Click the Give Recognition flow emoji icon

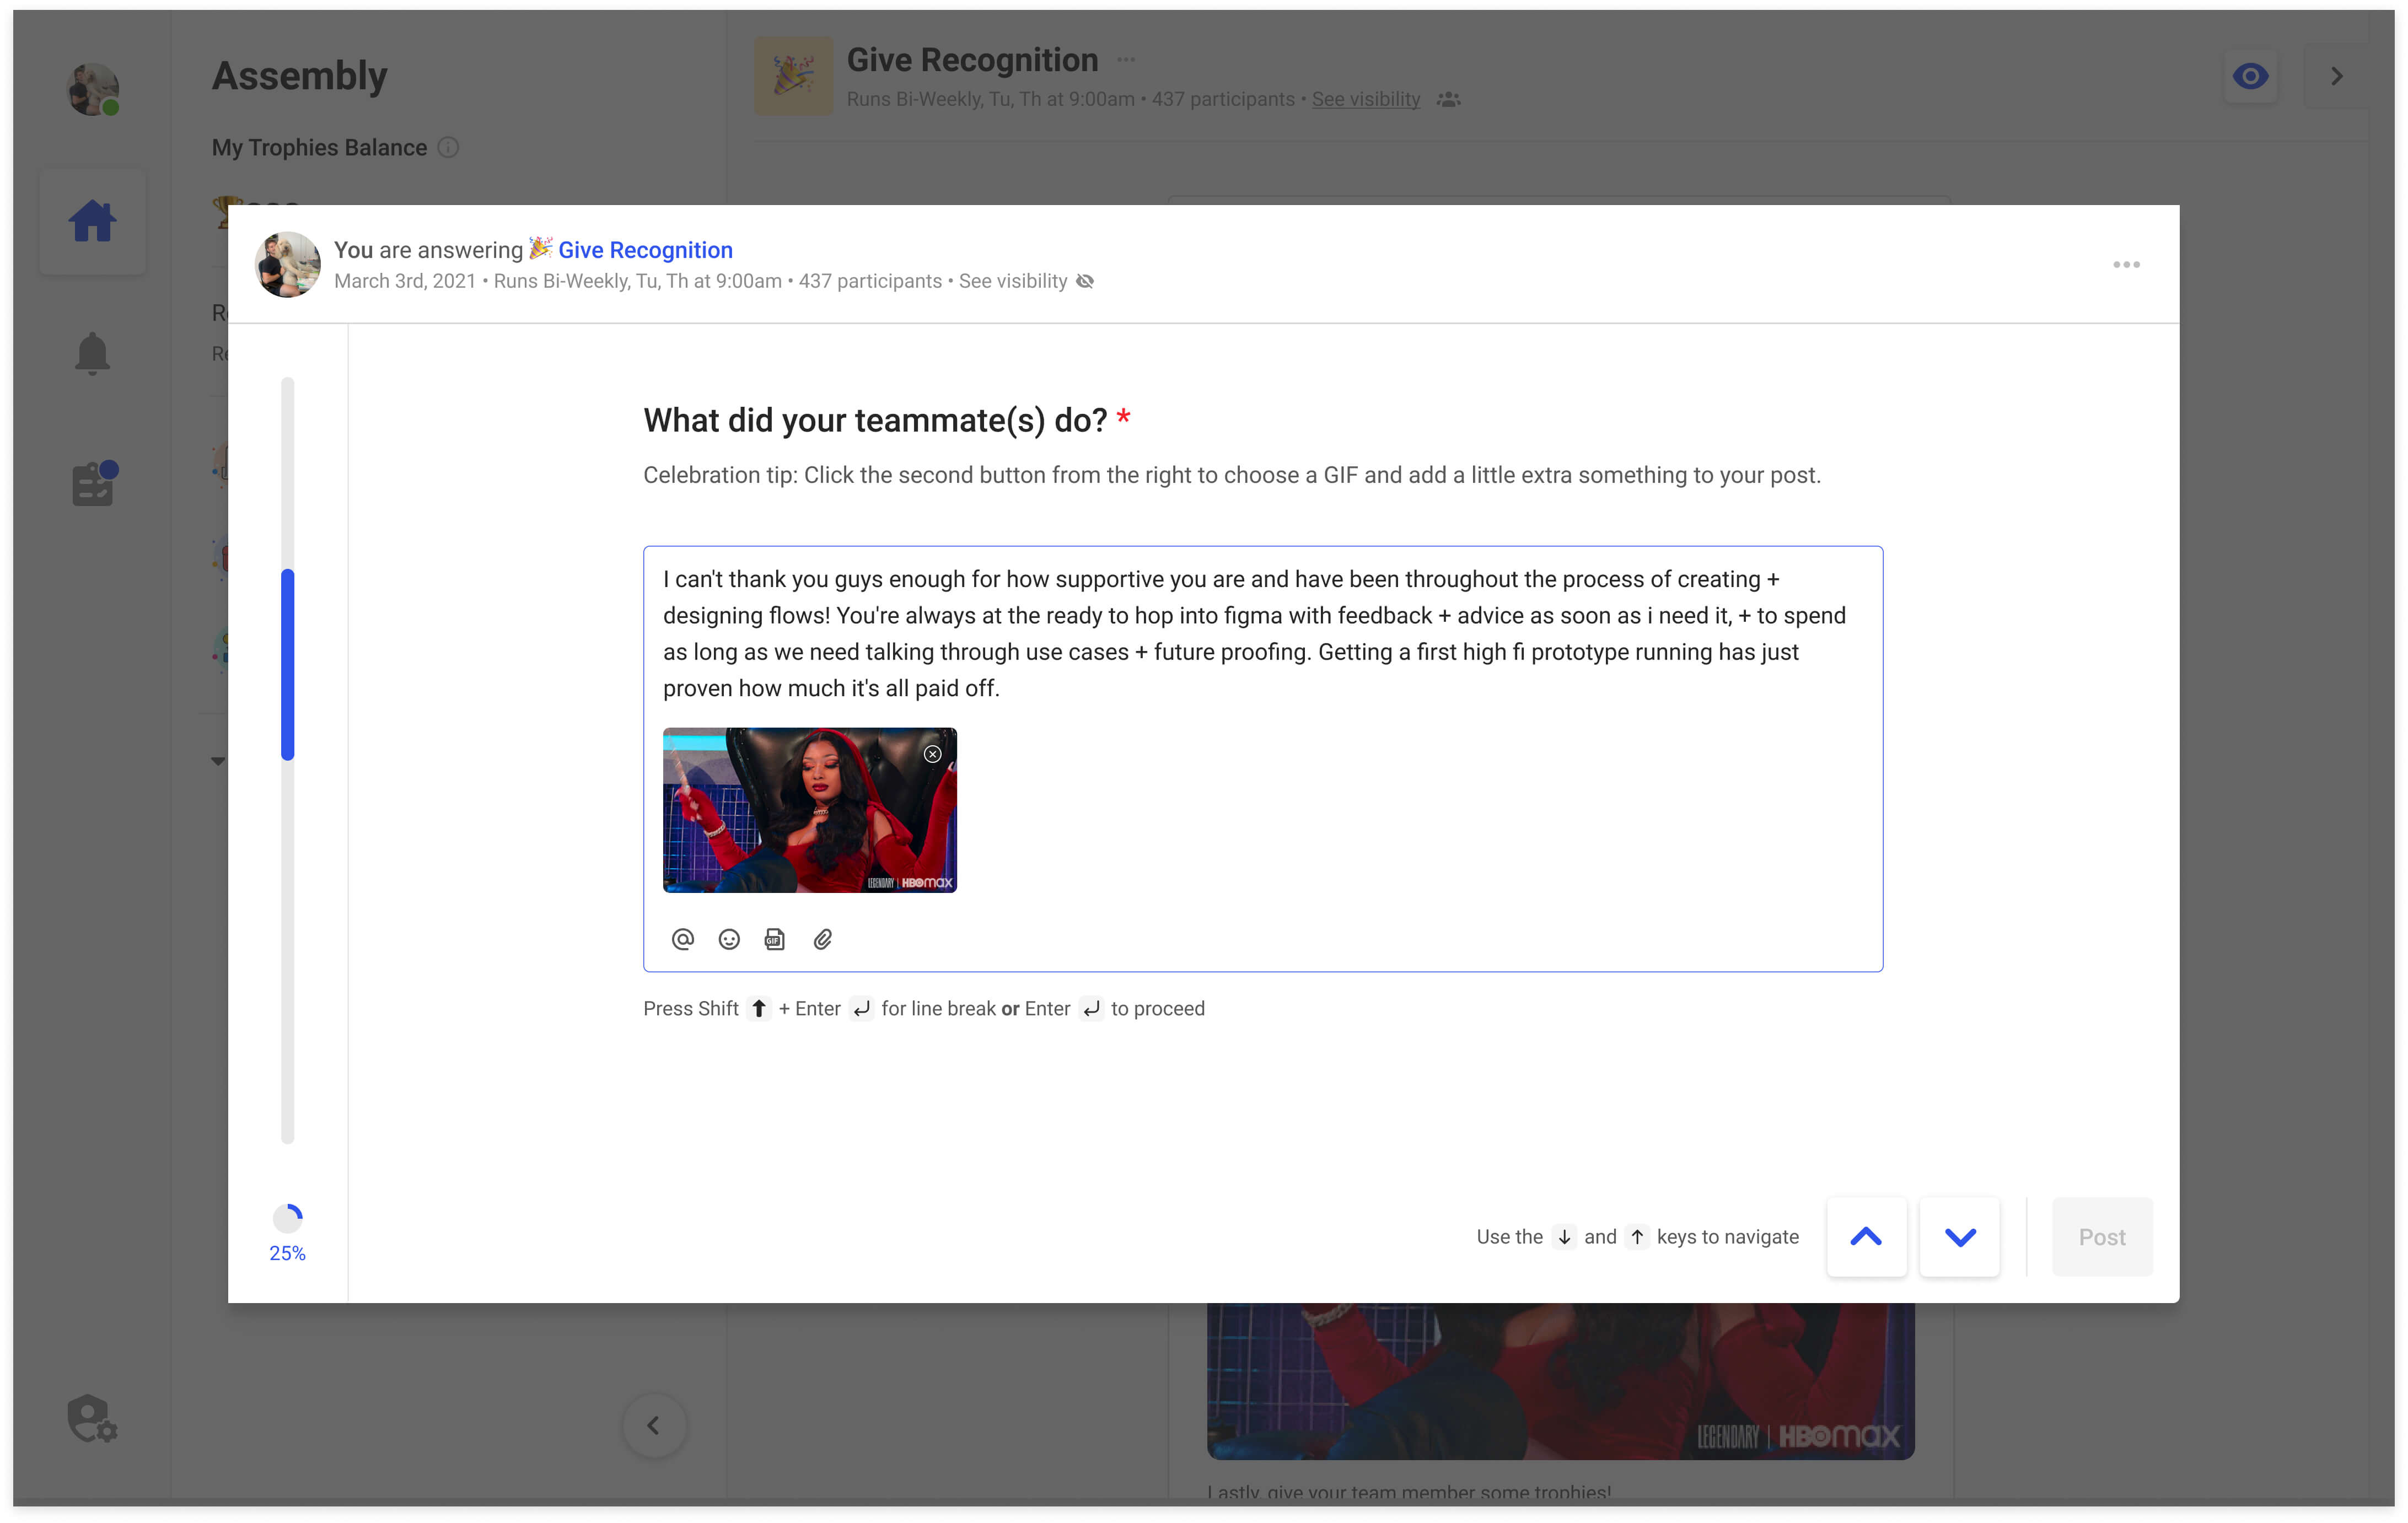coord(793,76)
